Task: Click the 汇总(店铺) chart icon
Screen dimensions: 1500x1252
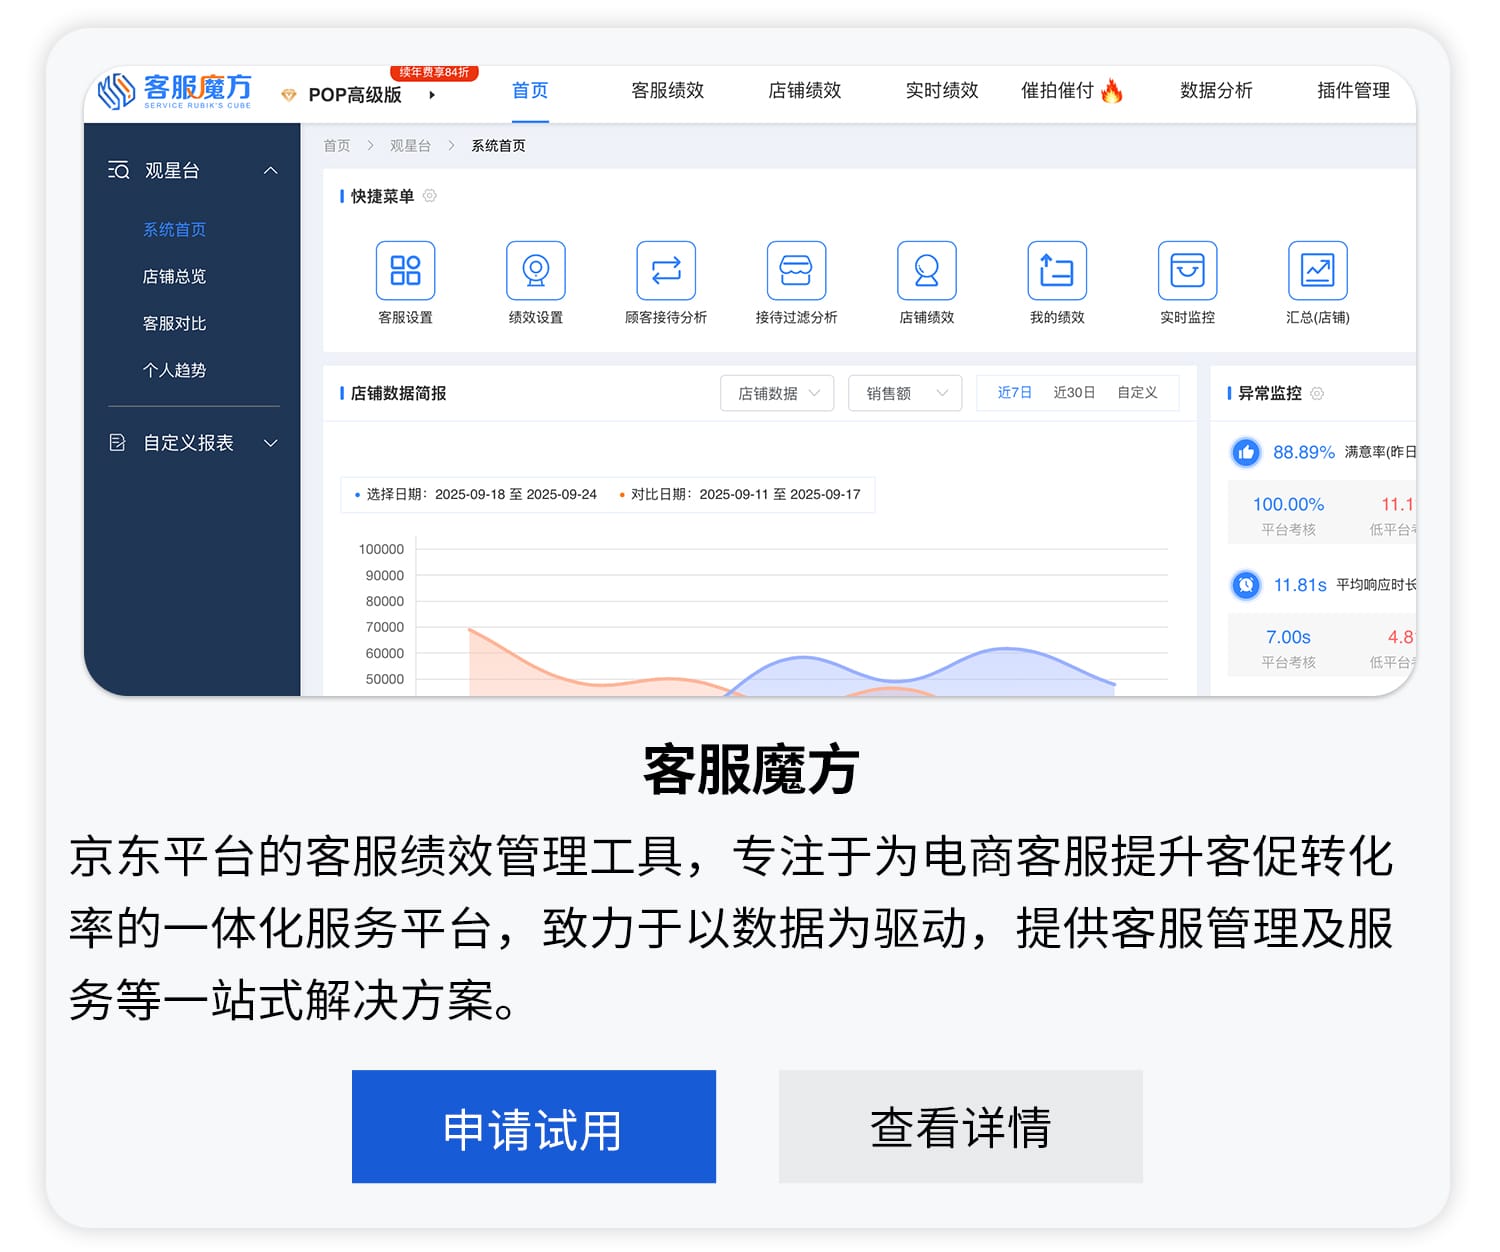Action: (1317, 271)
